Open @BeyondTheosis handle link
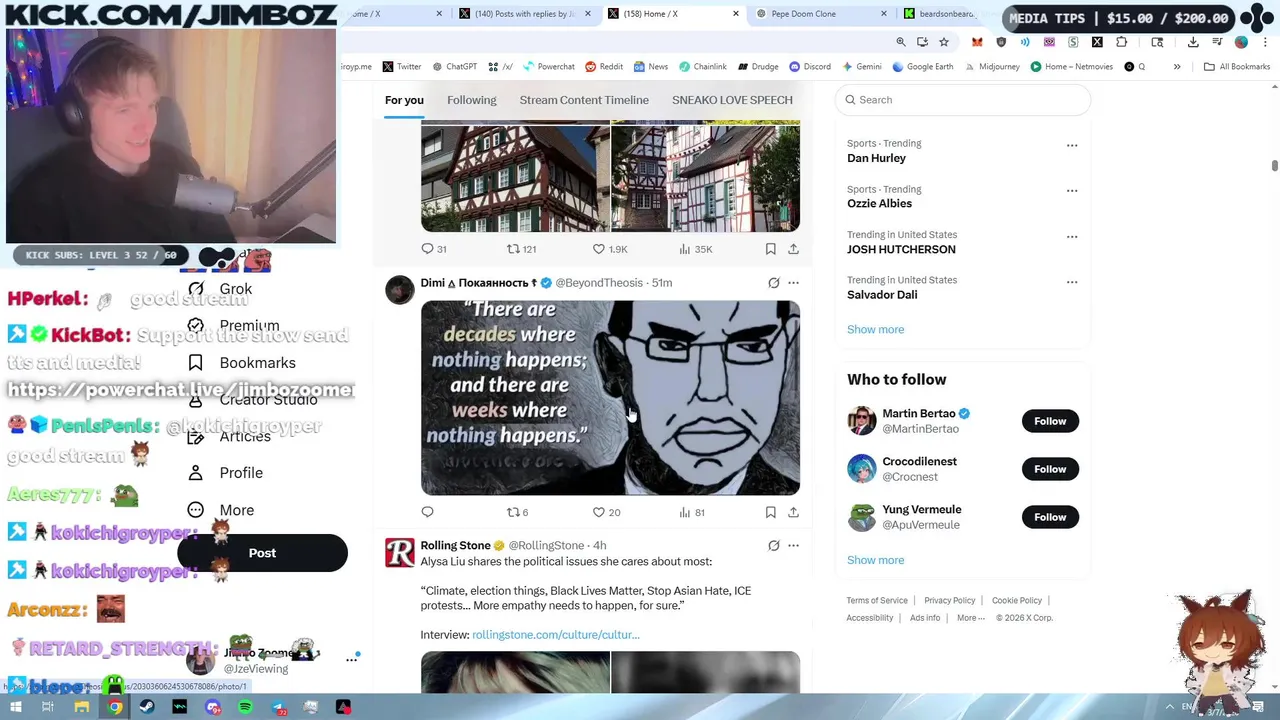 pos(599,283)
